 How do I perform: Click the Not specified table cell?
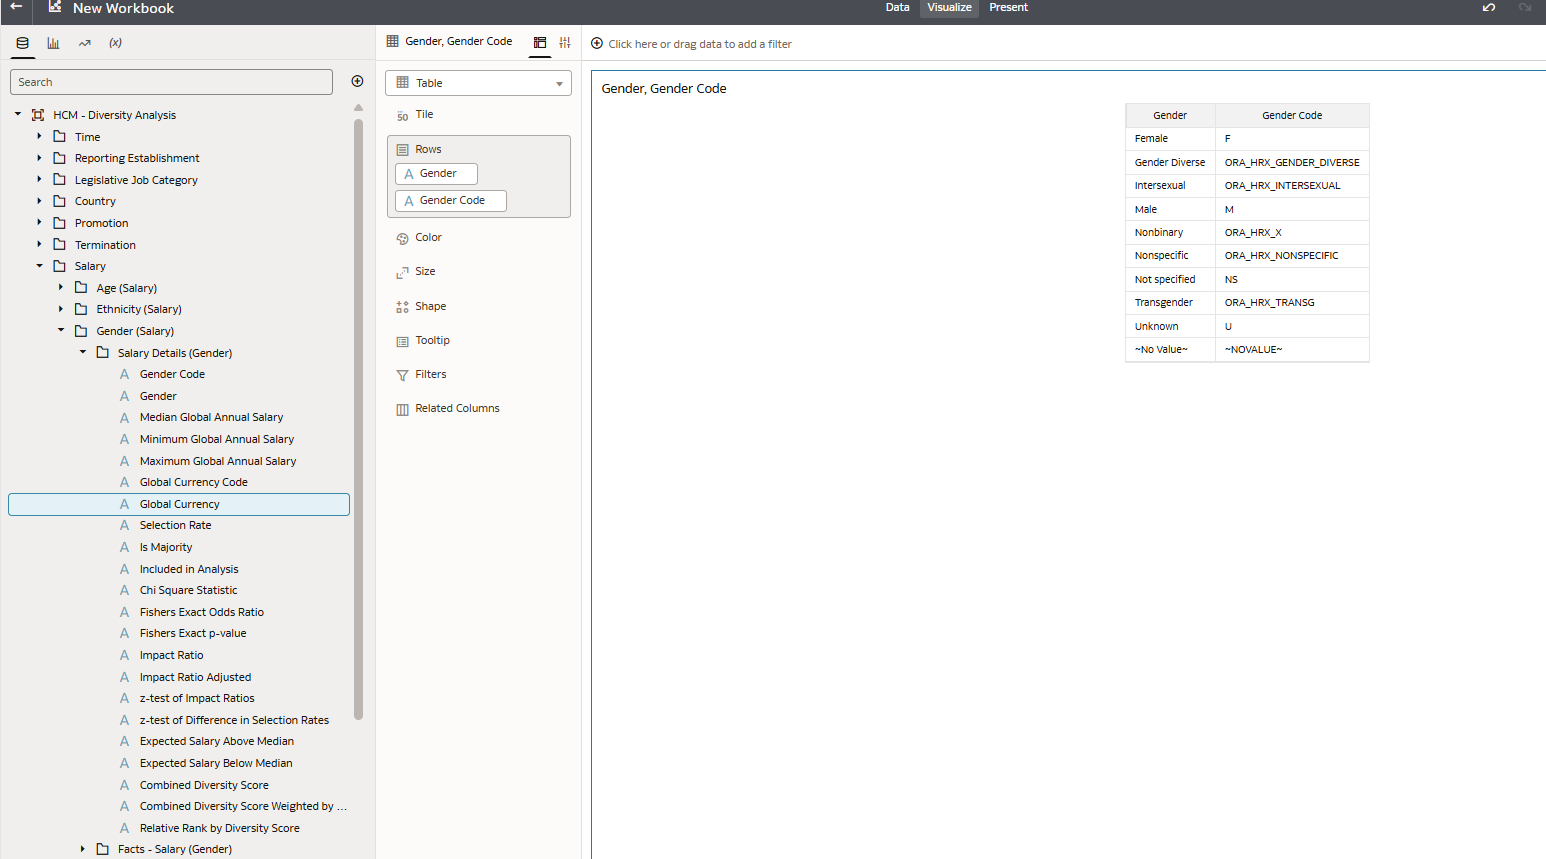(x=1170, y=279)
